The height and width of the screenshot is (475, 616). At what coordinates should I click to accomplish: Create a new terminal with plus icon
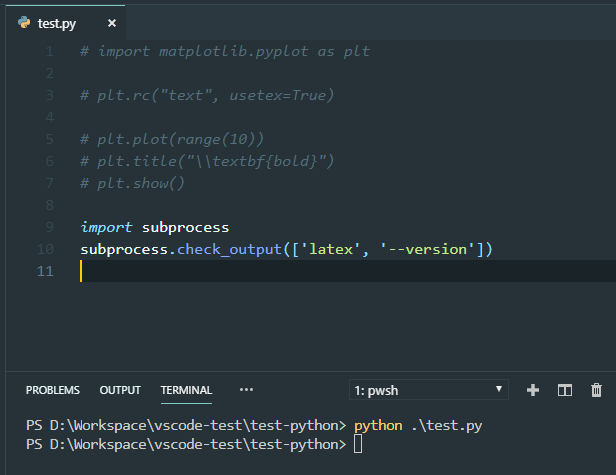point(533,390)
